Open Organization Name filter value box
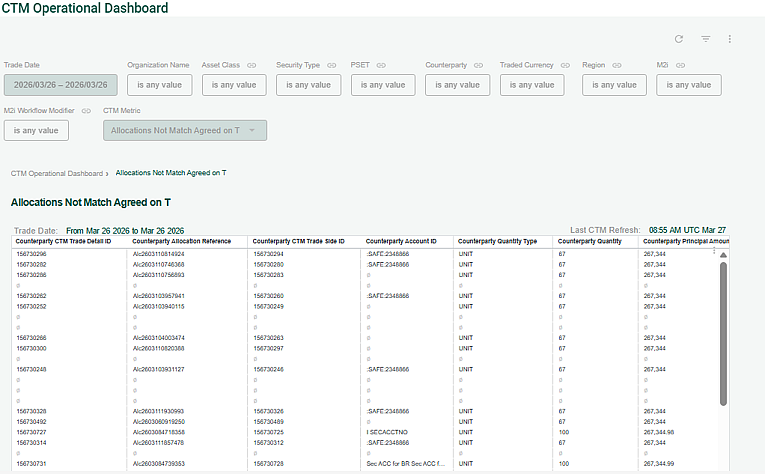 coord(158,85)
